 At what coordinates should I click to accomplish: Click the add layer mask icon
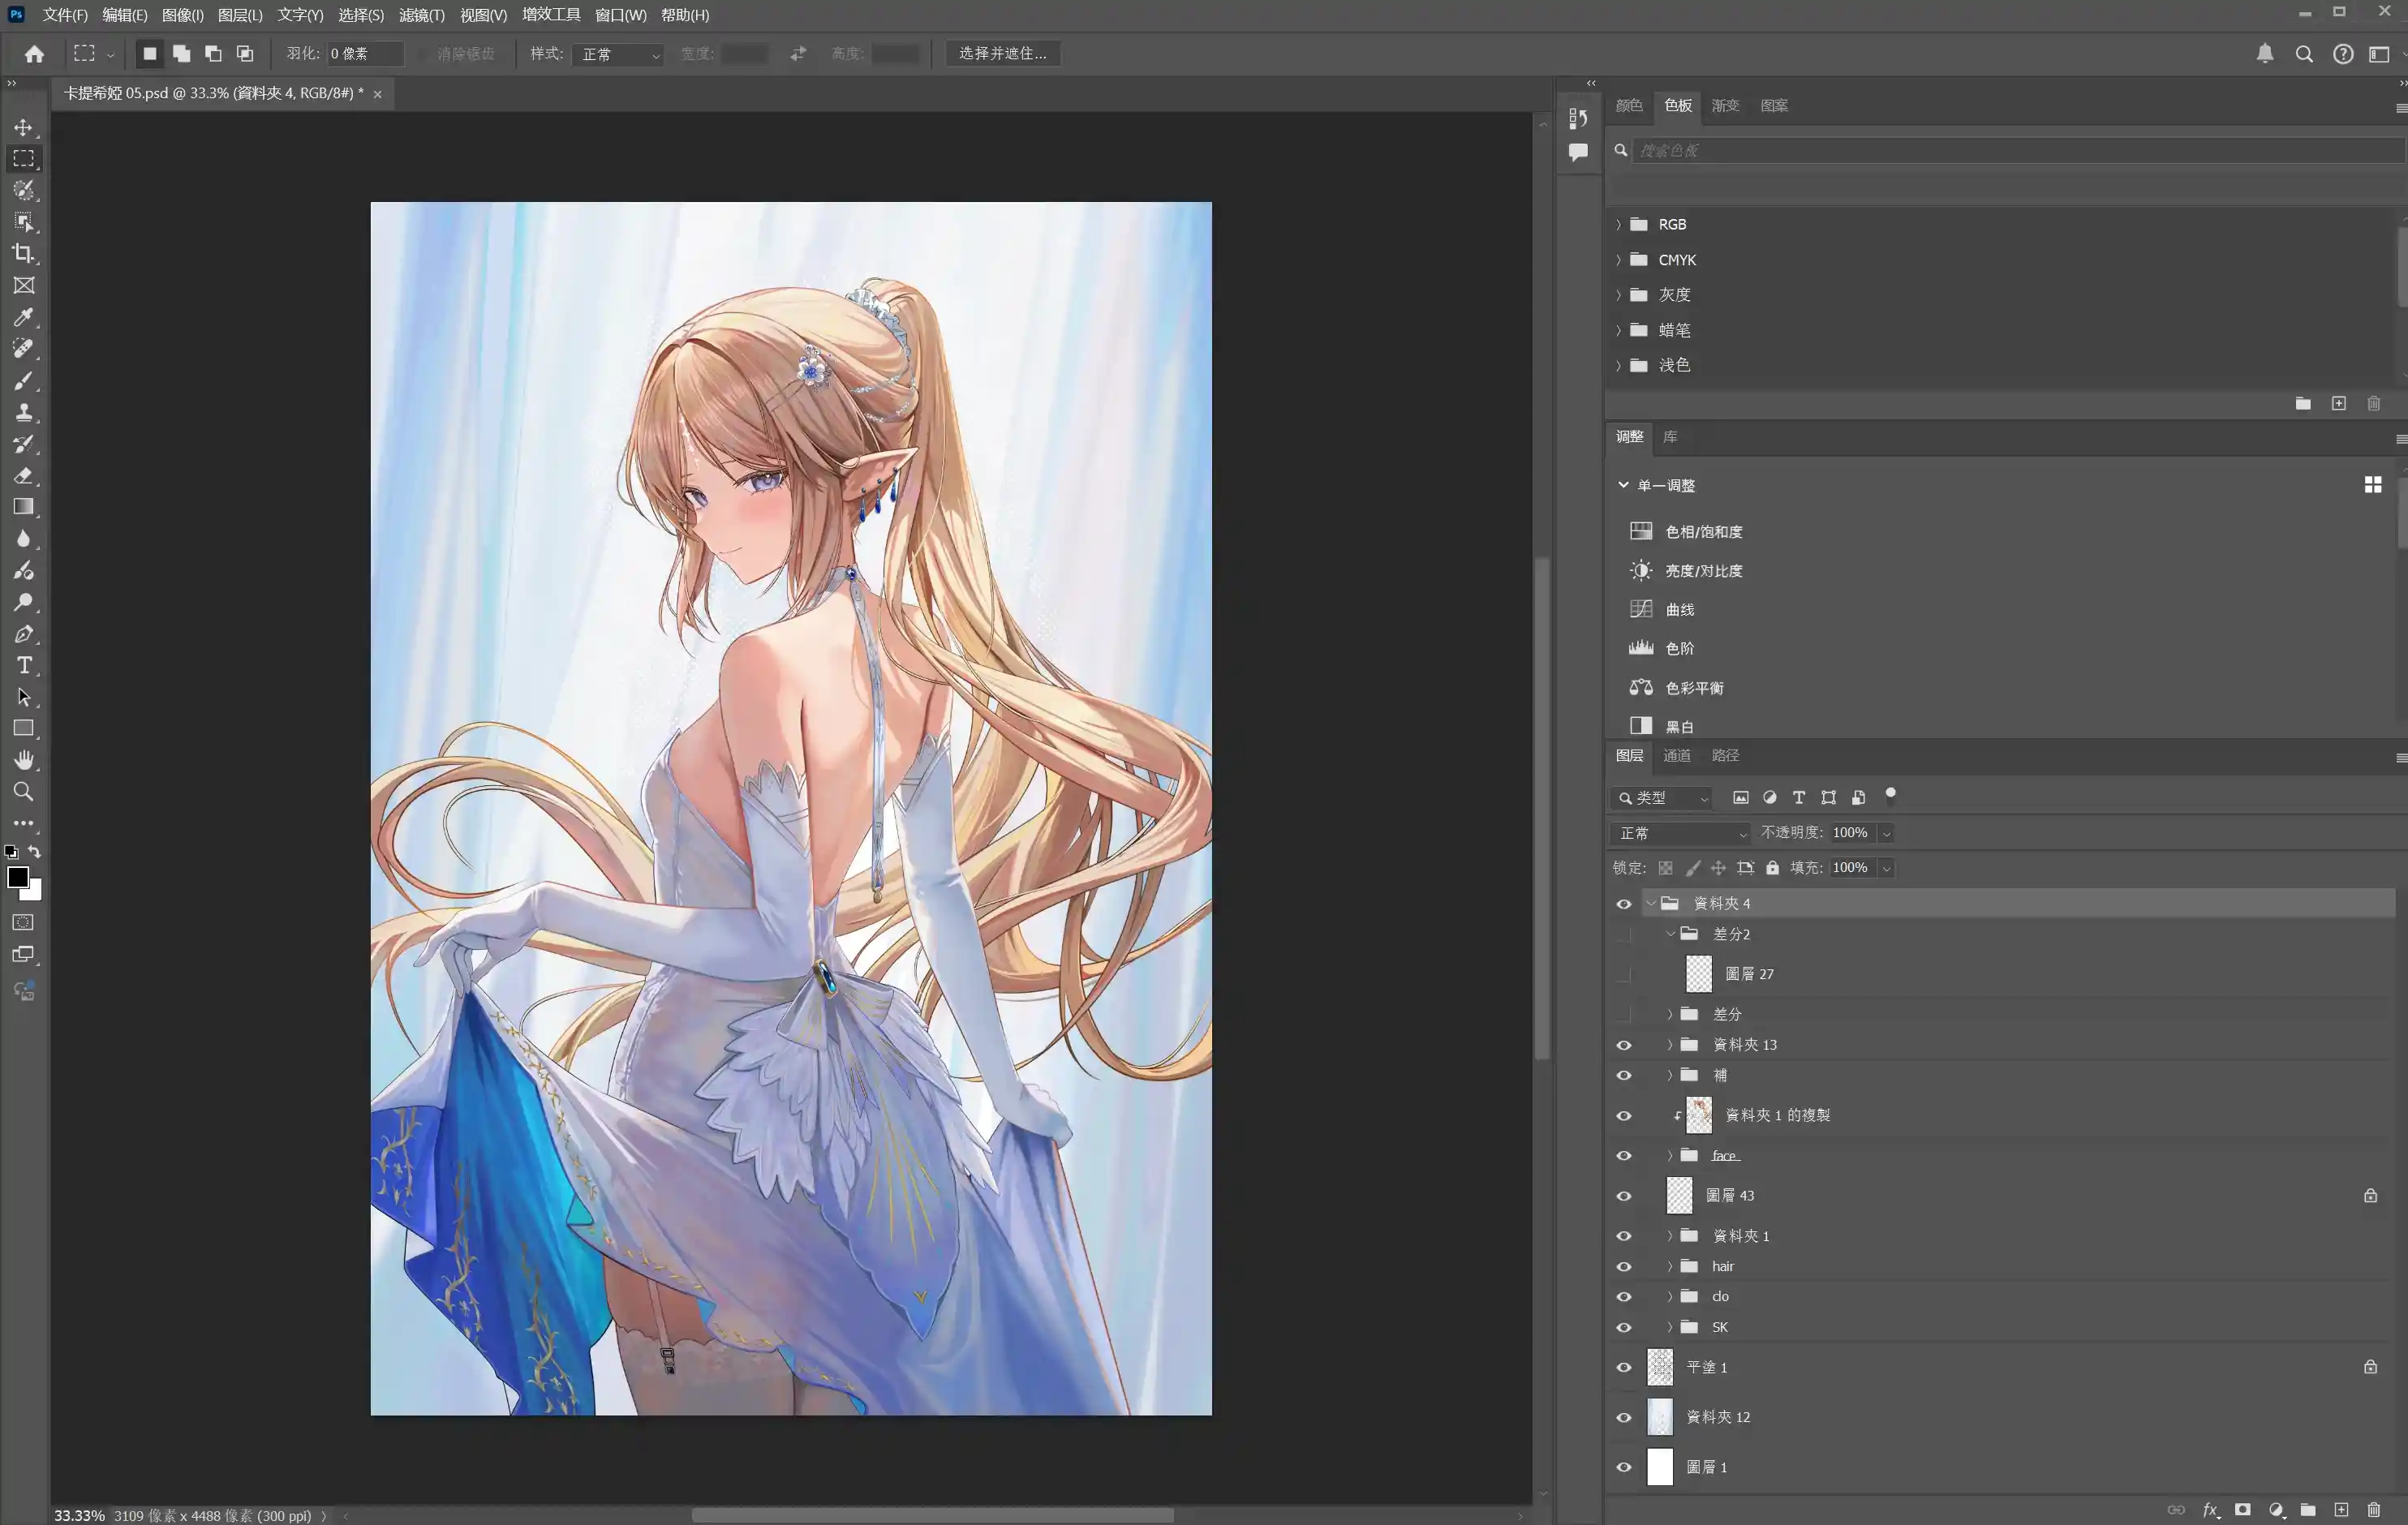(2243, 1510)
